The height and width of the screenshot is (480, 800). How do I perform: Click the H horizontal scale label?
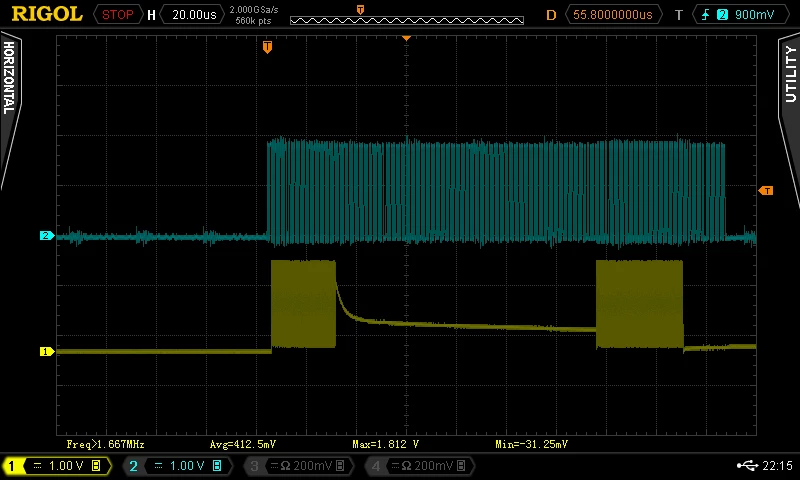151,15
